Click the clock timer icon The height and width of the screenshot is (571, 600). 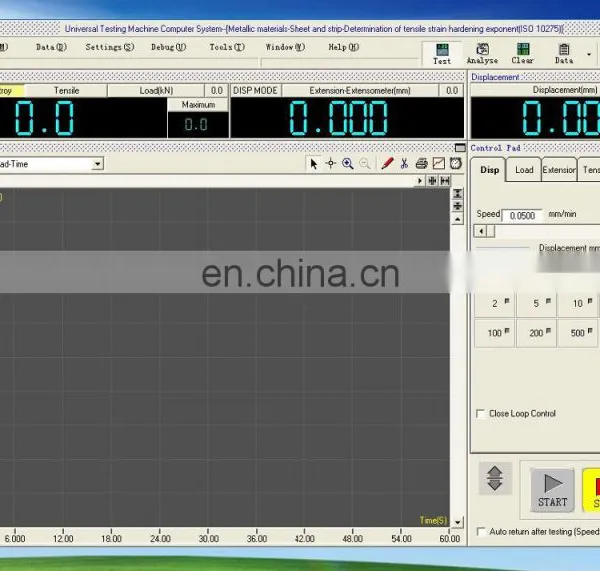point(455,164)
